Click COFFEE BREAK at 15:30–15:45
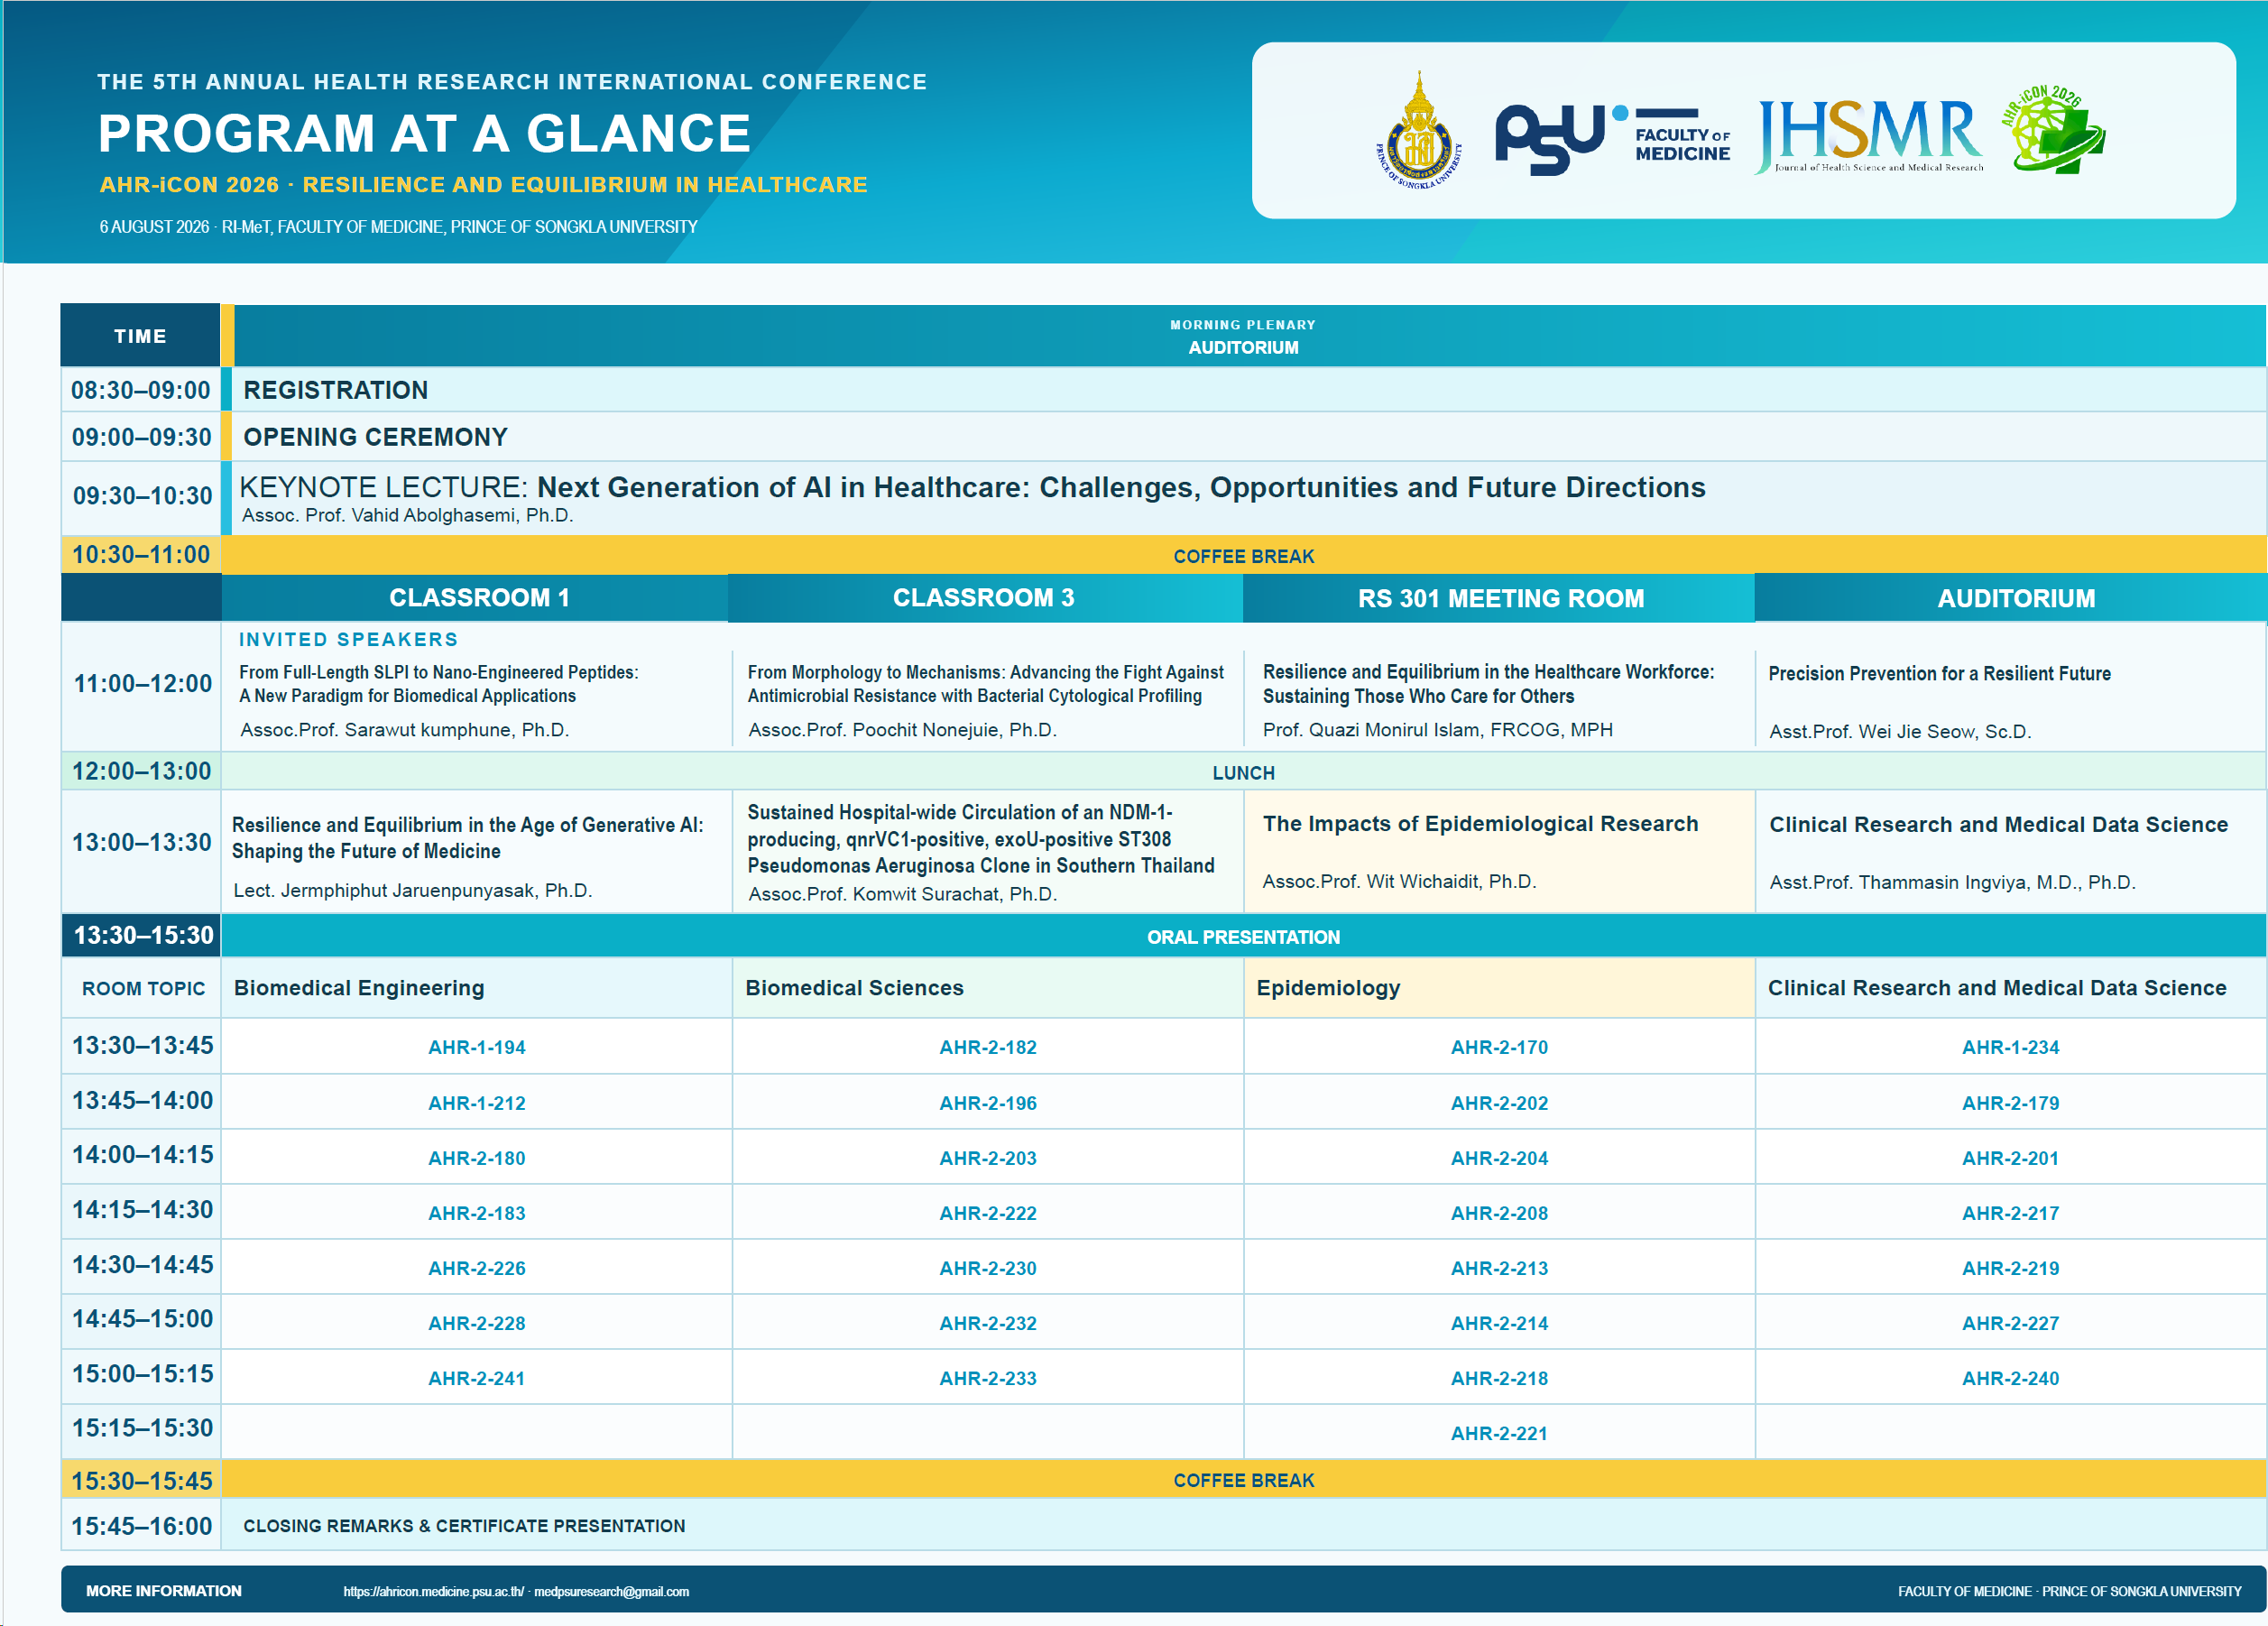 coord(1243,1481)
